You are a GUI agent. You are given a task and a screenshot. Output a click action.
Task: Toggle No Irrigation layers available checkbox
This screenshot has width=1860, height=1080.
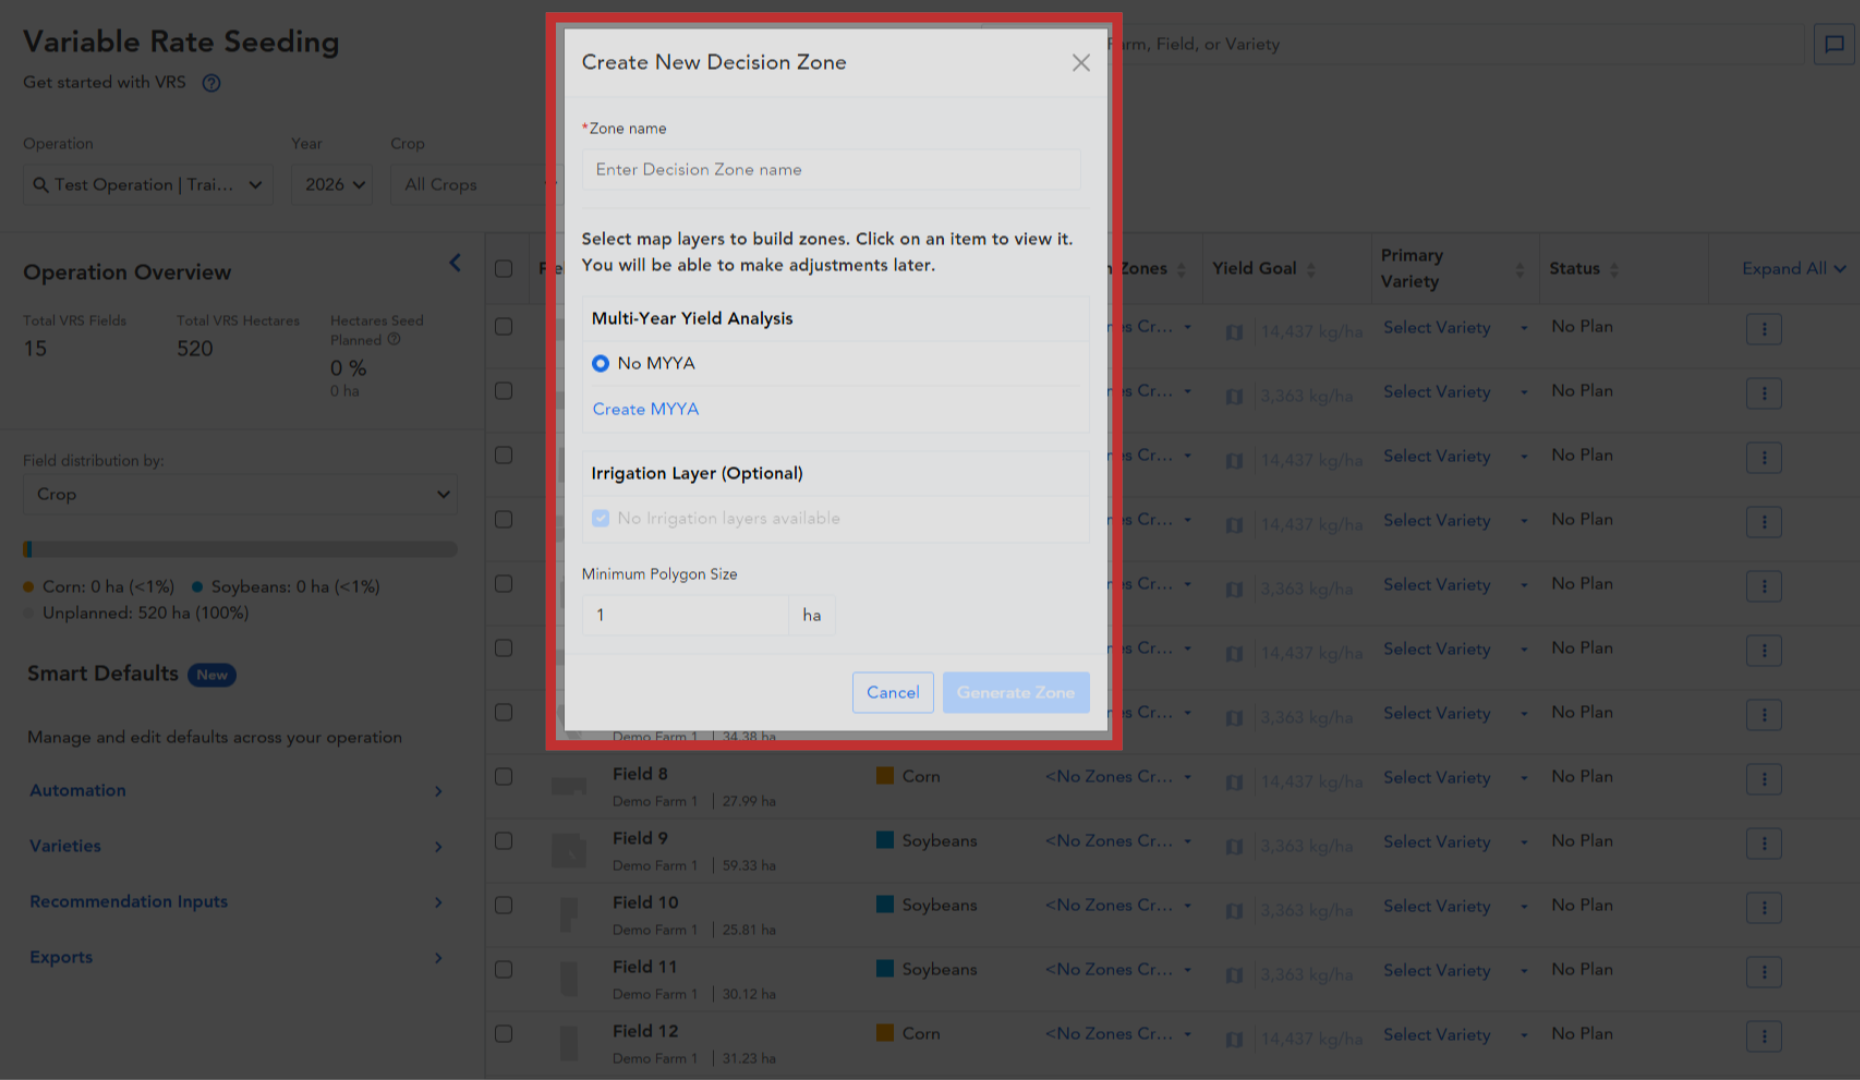click(x=600, y=518)
